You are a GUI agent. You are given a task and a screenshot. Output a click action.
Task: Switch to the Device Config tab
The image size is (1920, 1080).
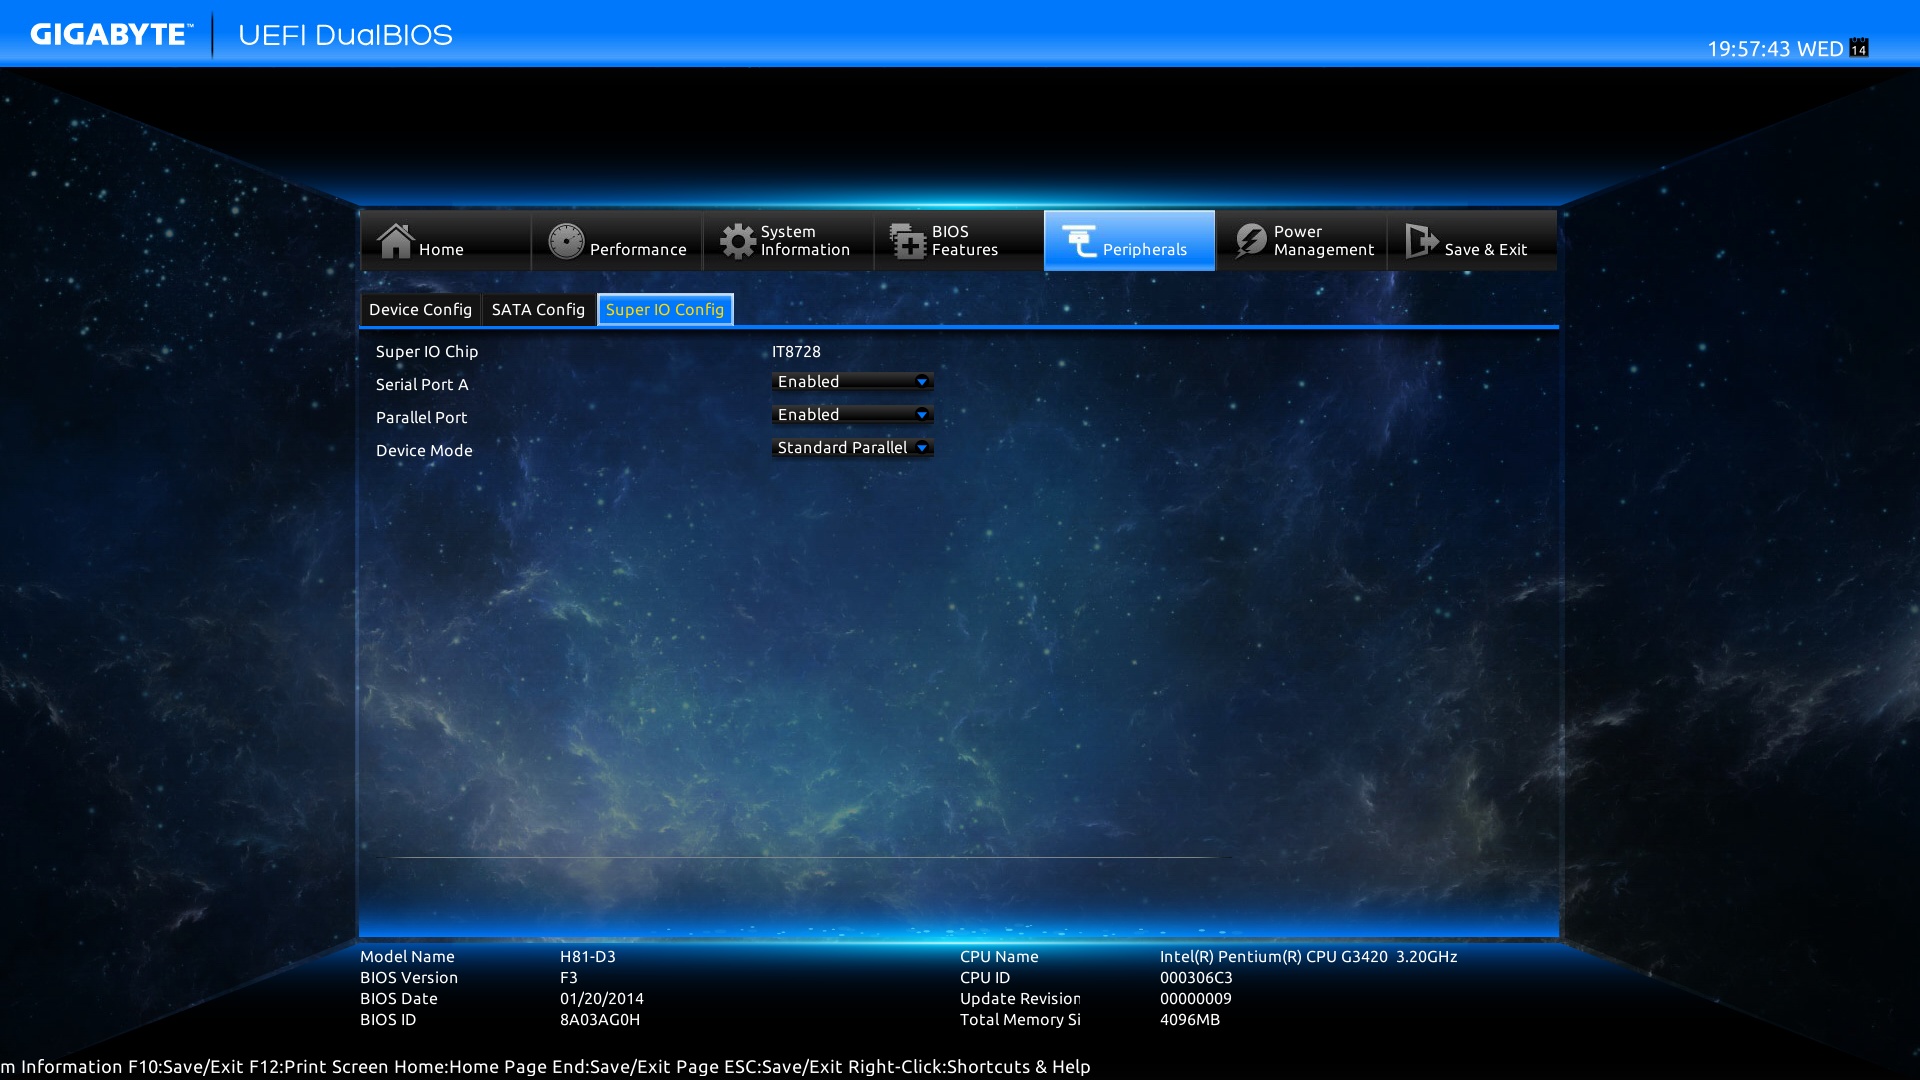[421, 309]
